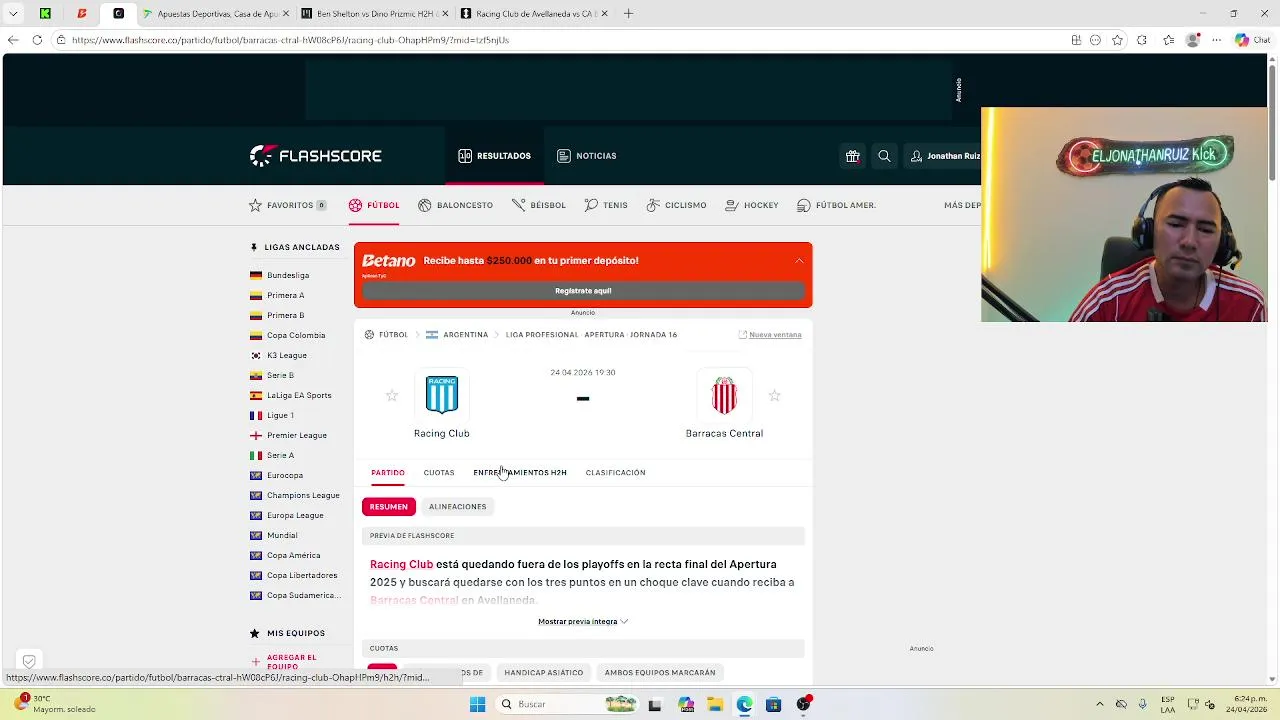Select Fútbol Amer. sport tab
The height and width of the screenshot is (720, 1280).
(x=836, y=205)
